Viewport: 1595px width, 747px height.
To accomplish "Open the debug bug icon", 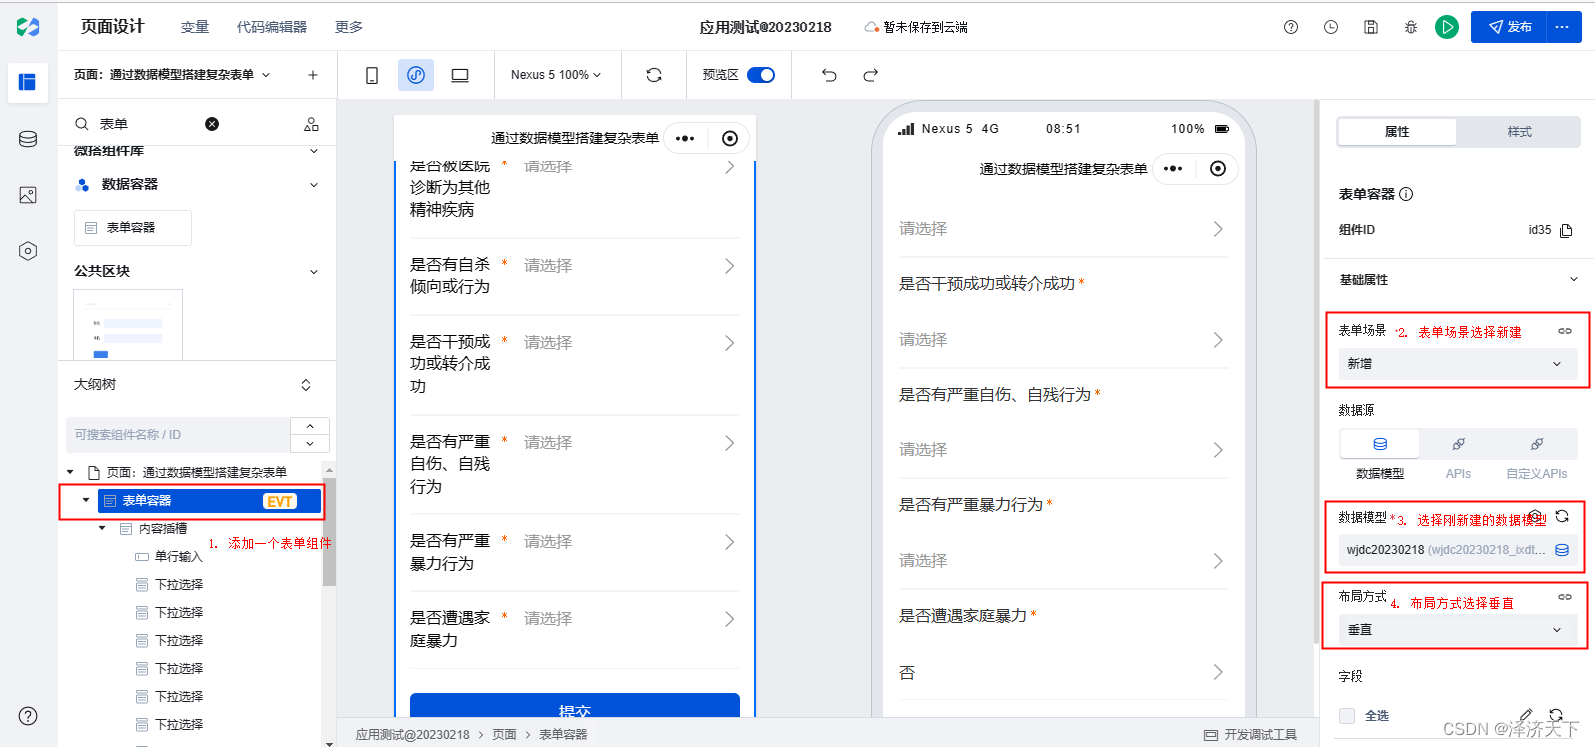I will tap(1411, 27).
